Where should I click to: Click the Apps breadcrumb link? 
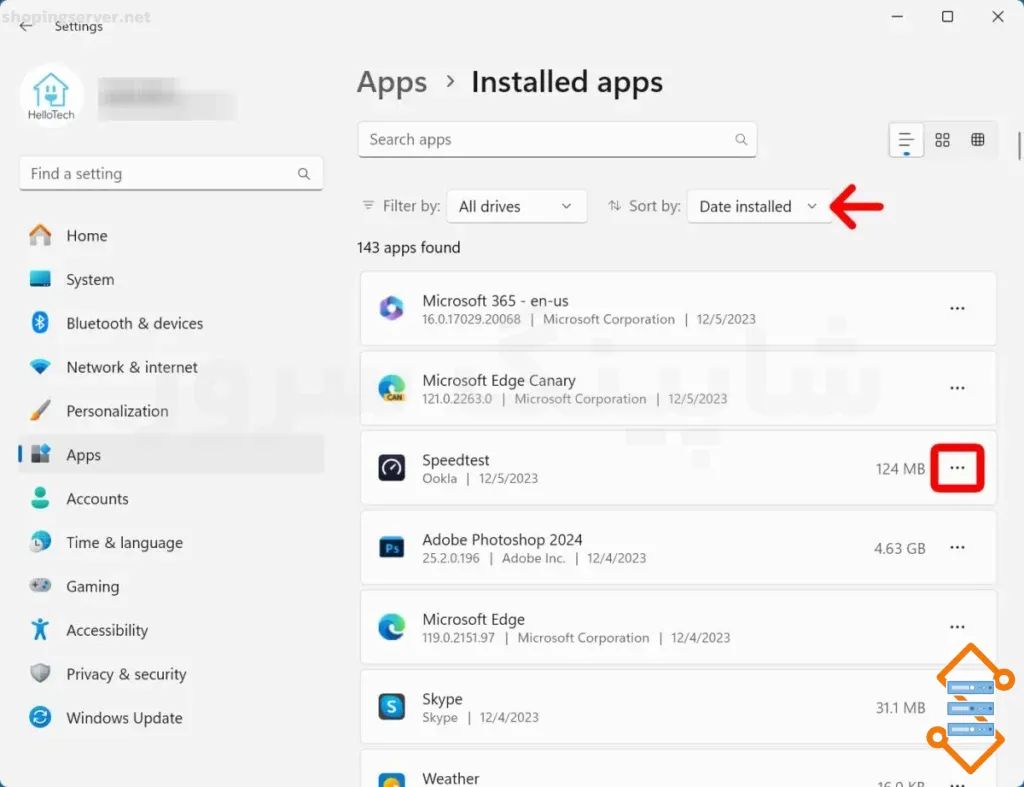click(392, 82)
